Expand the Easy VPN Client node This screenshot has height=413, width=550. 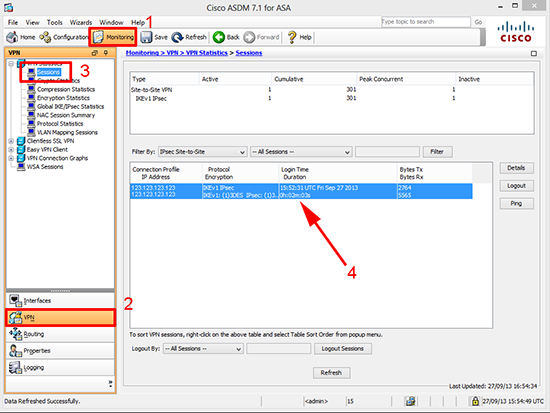click(x=11, y=149)
